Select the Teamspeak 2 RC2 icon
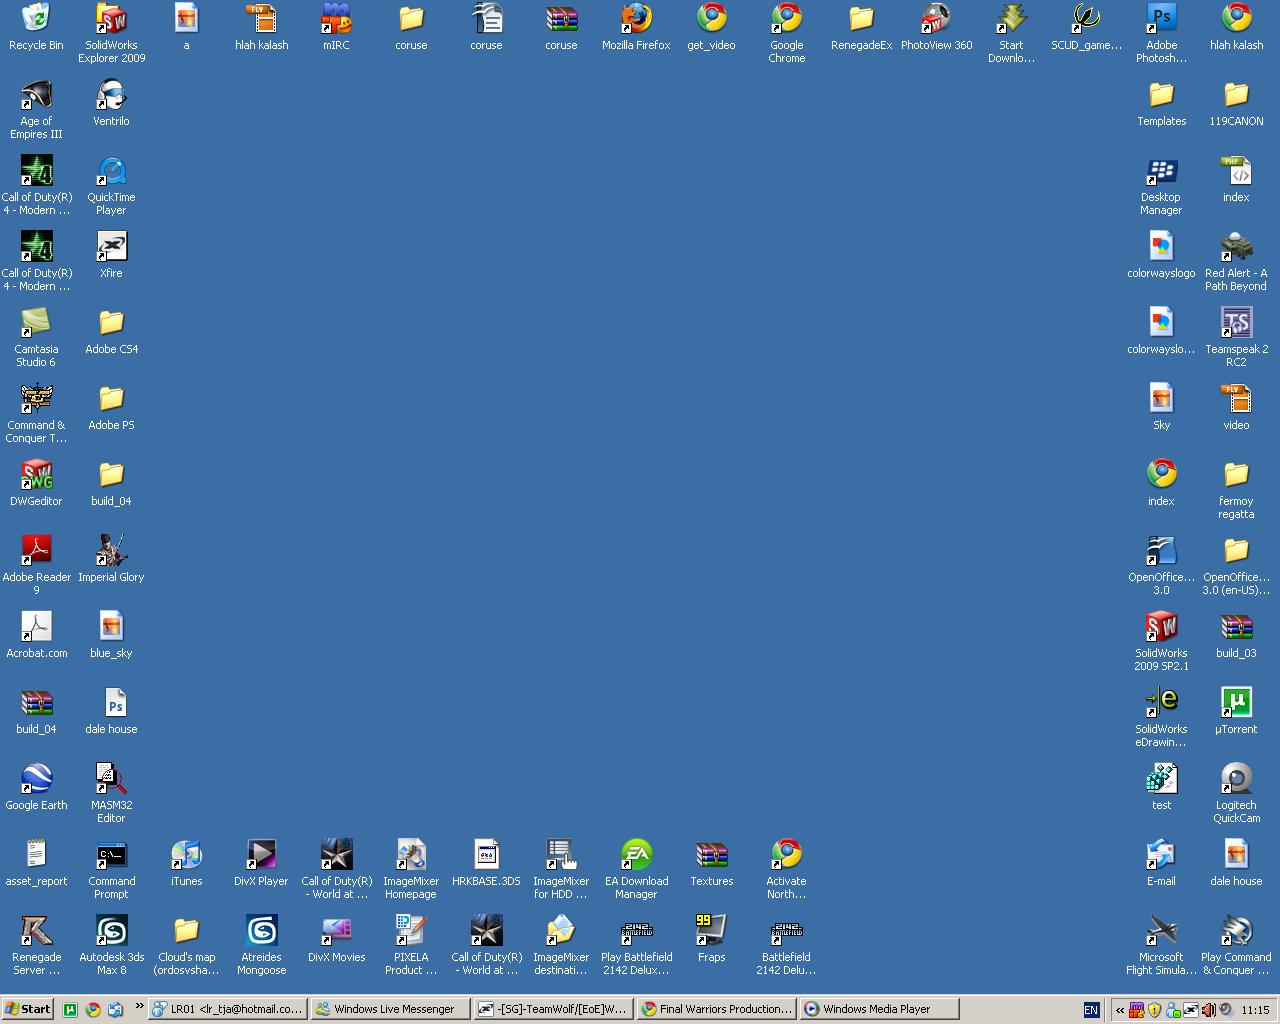Viewport: 1280px width, 1024px height. (1236, 323)
